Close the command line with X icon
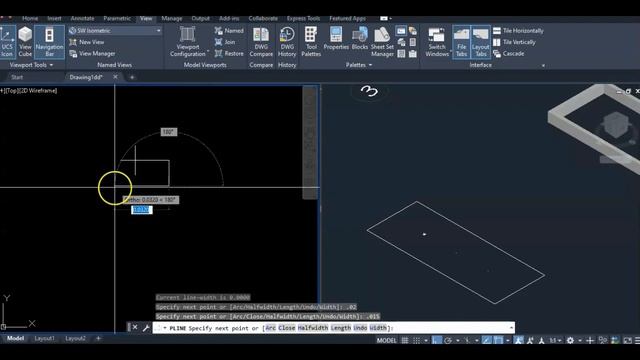Image resolution: width=640 pixels, height=360 pixels. pyautogui.click(x=135, y=327)
